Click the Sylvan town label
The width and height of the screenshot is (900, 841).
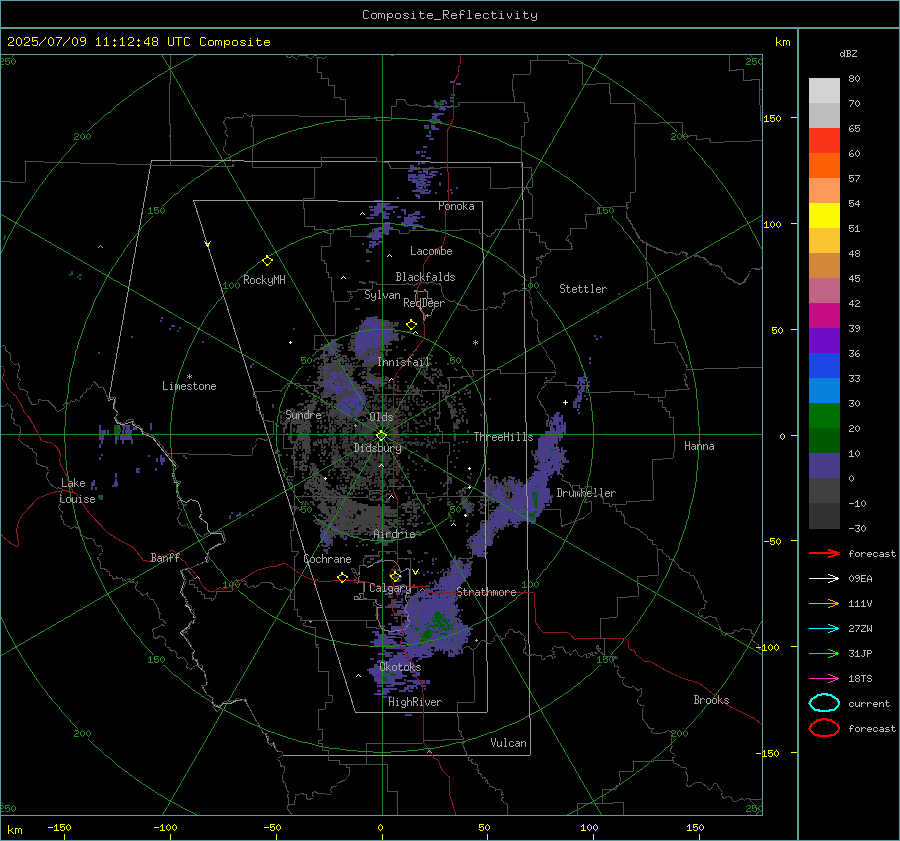(x=382, y=295)
